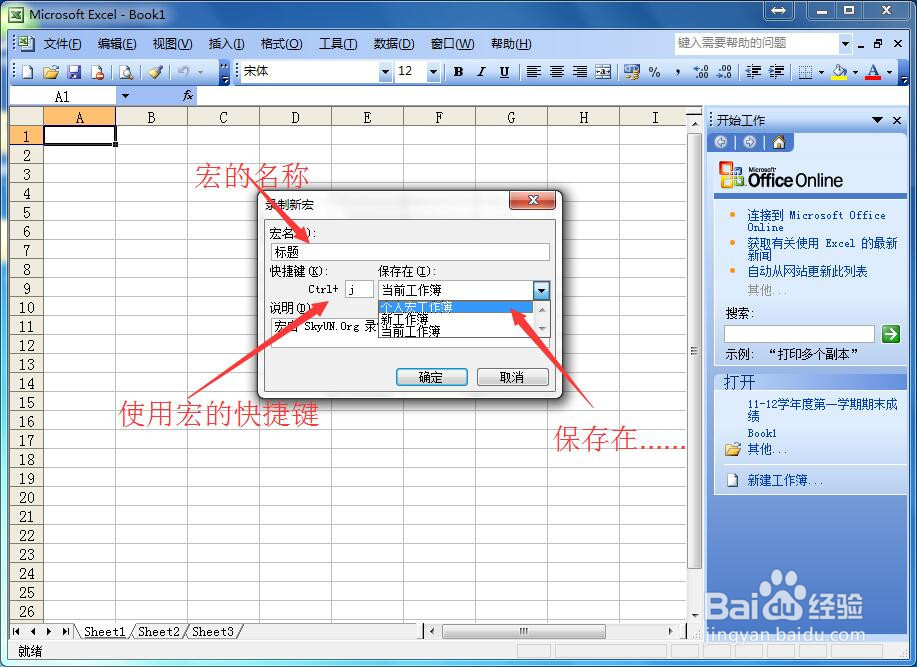Click task pane Home icon

pos(778,142)
